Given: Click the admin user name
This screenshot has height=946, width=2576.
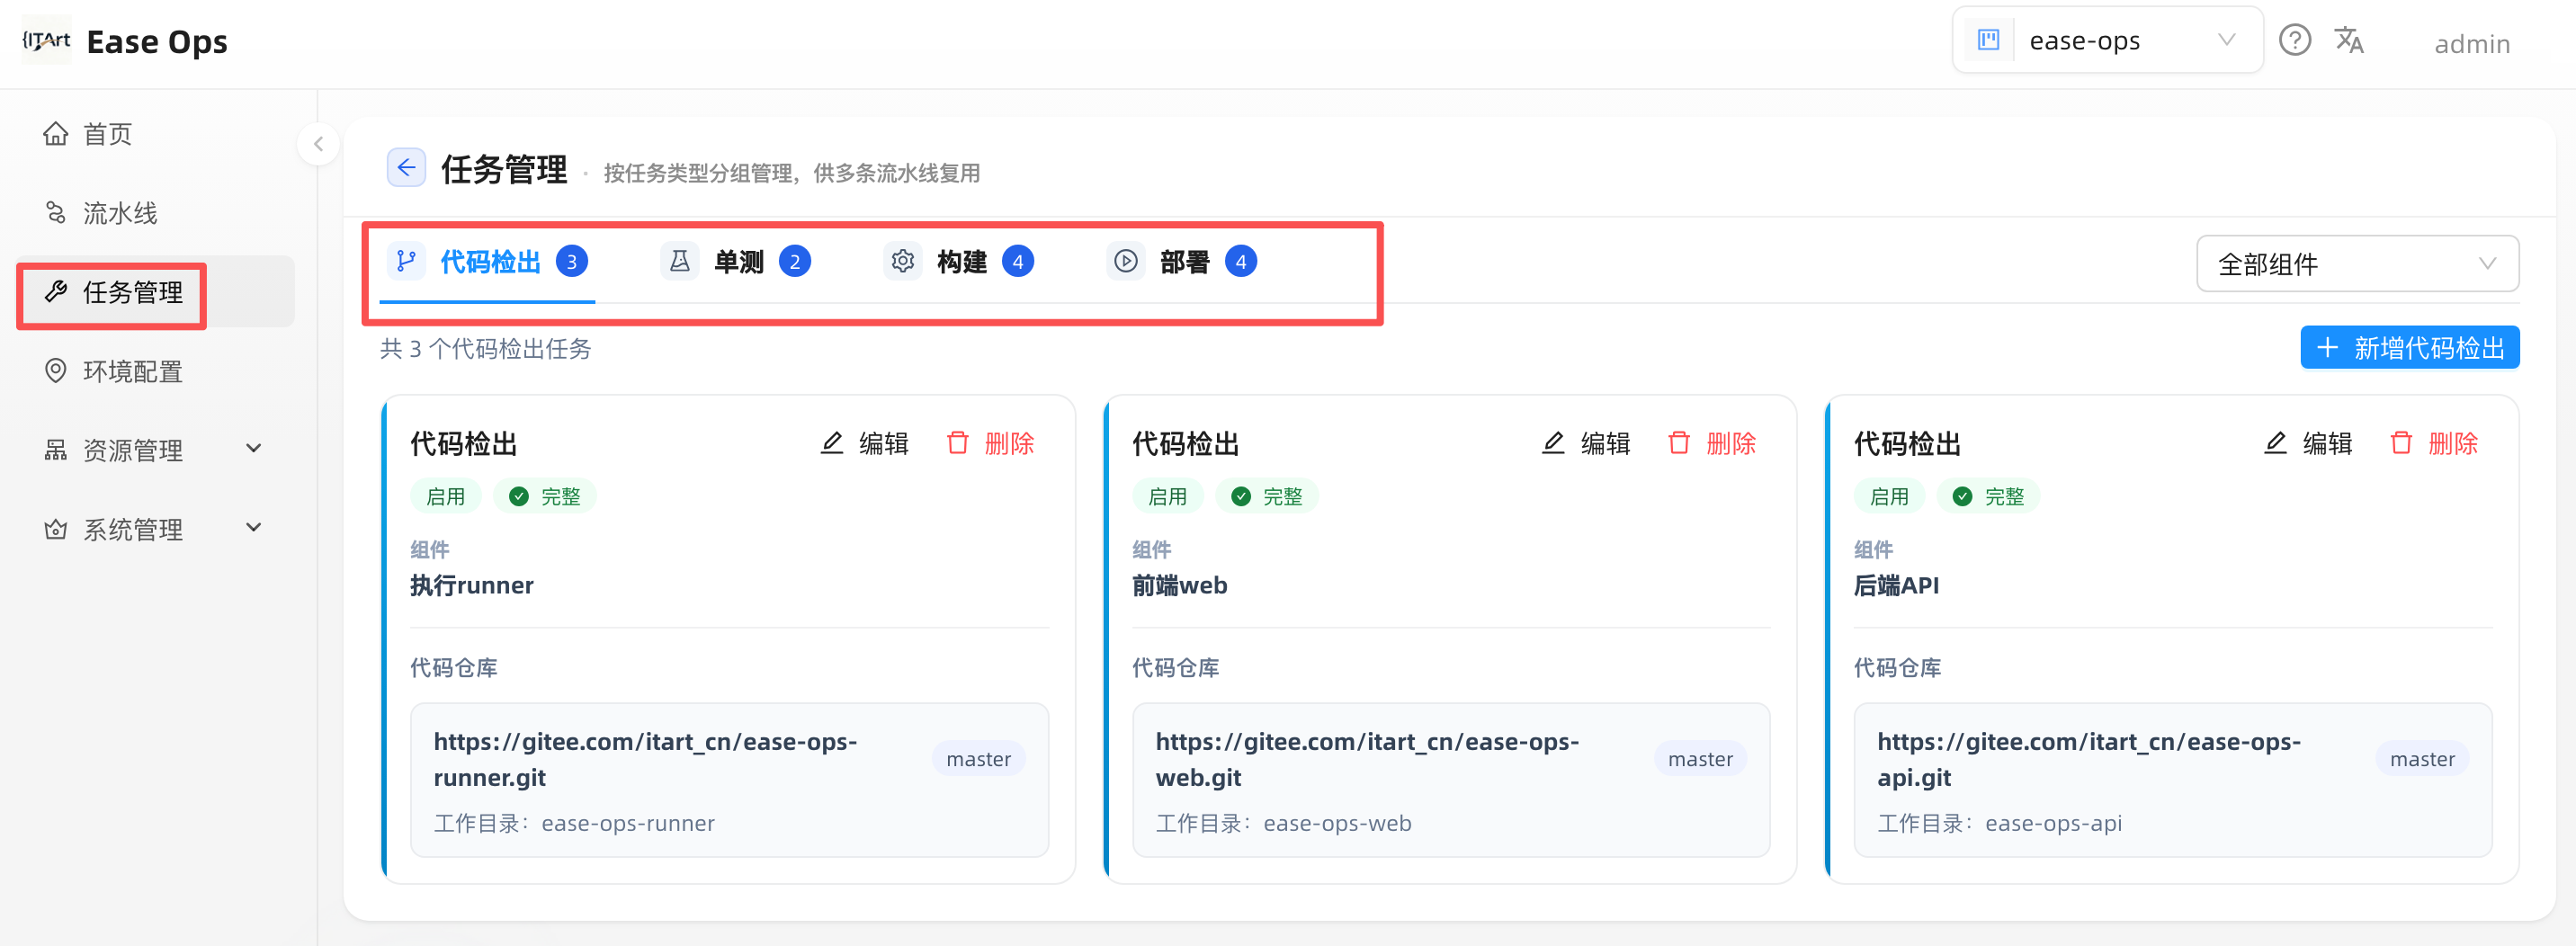Looking at the screenshot, I should (2471, 44).
